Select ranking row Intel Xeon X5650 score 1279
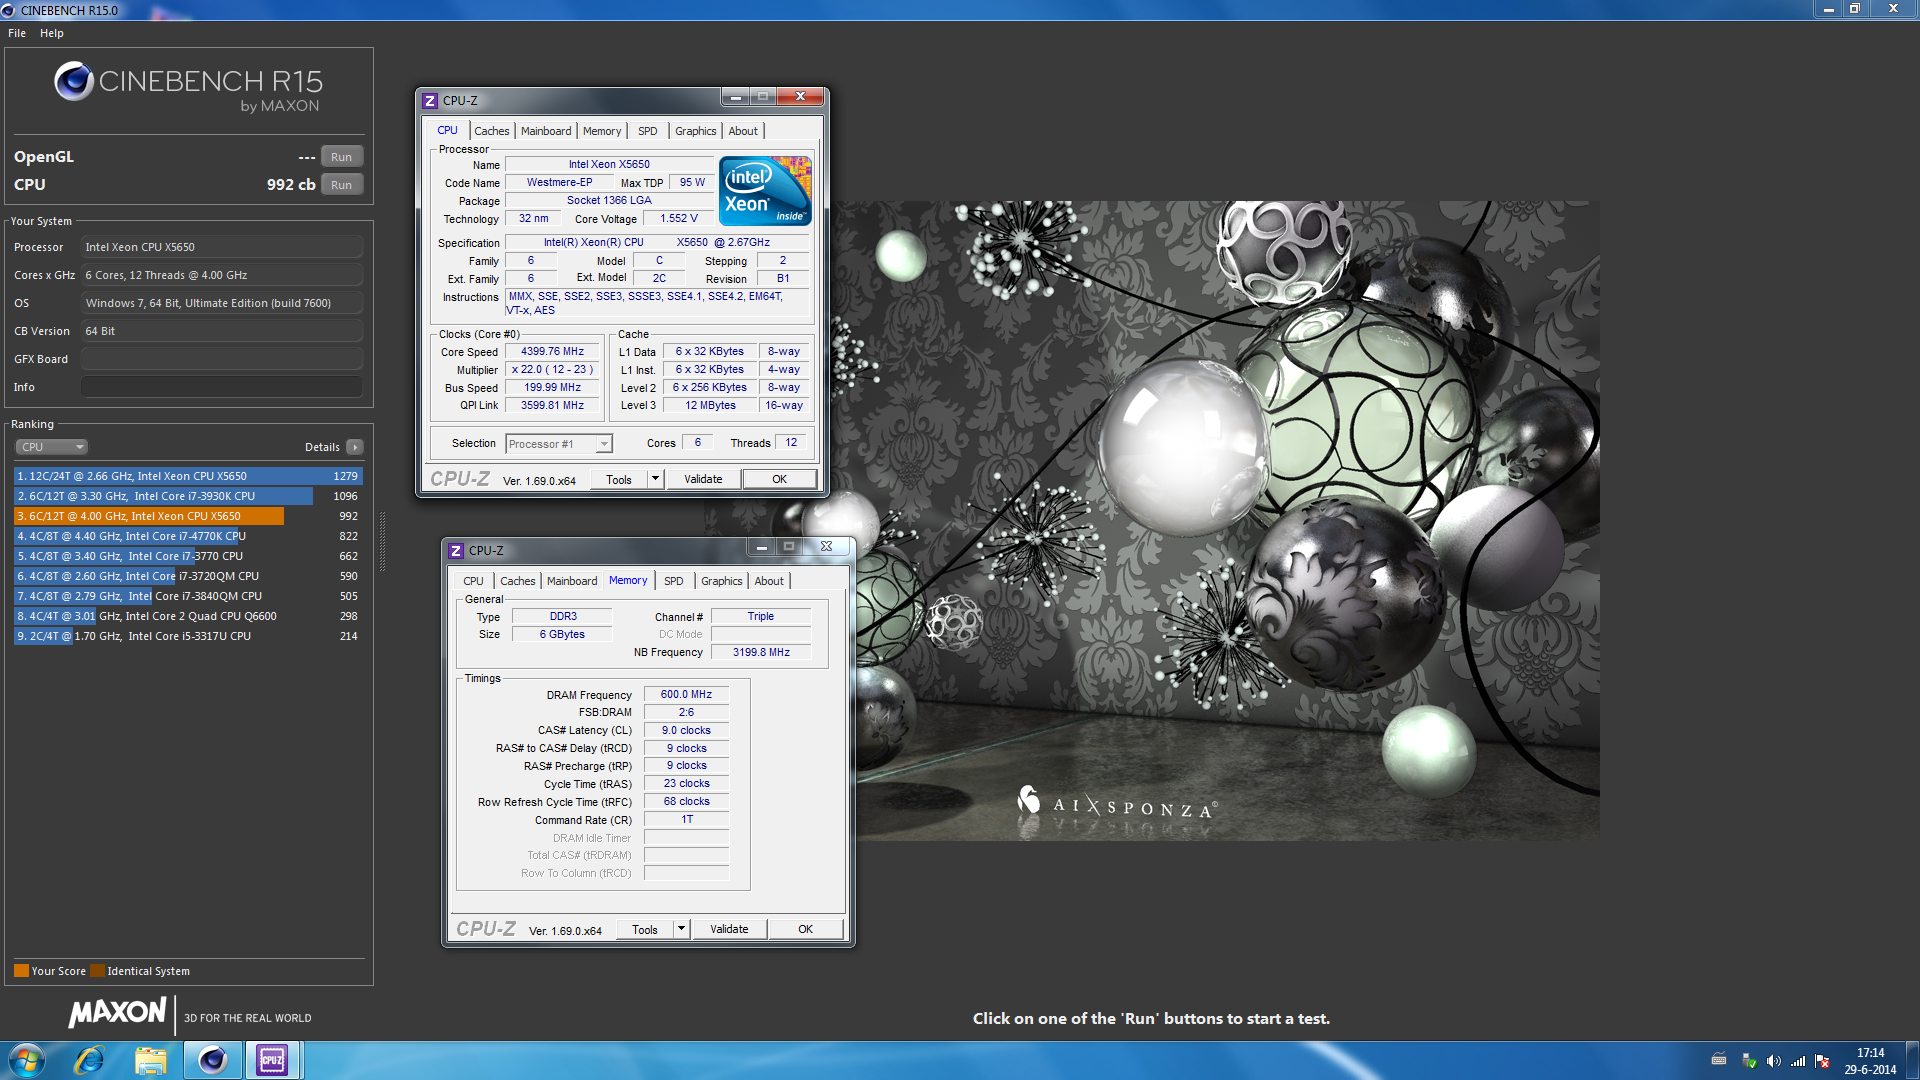The height and width of the screenshot is (1080, 1920). coord(188,476)
